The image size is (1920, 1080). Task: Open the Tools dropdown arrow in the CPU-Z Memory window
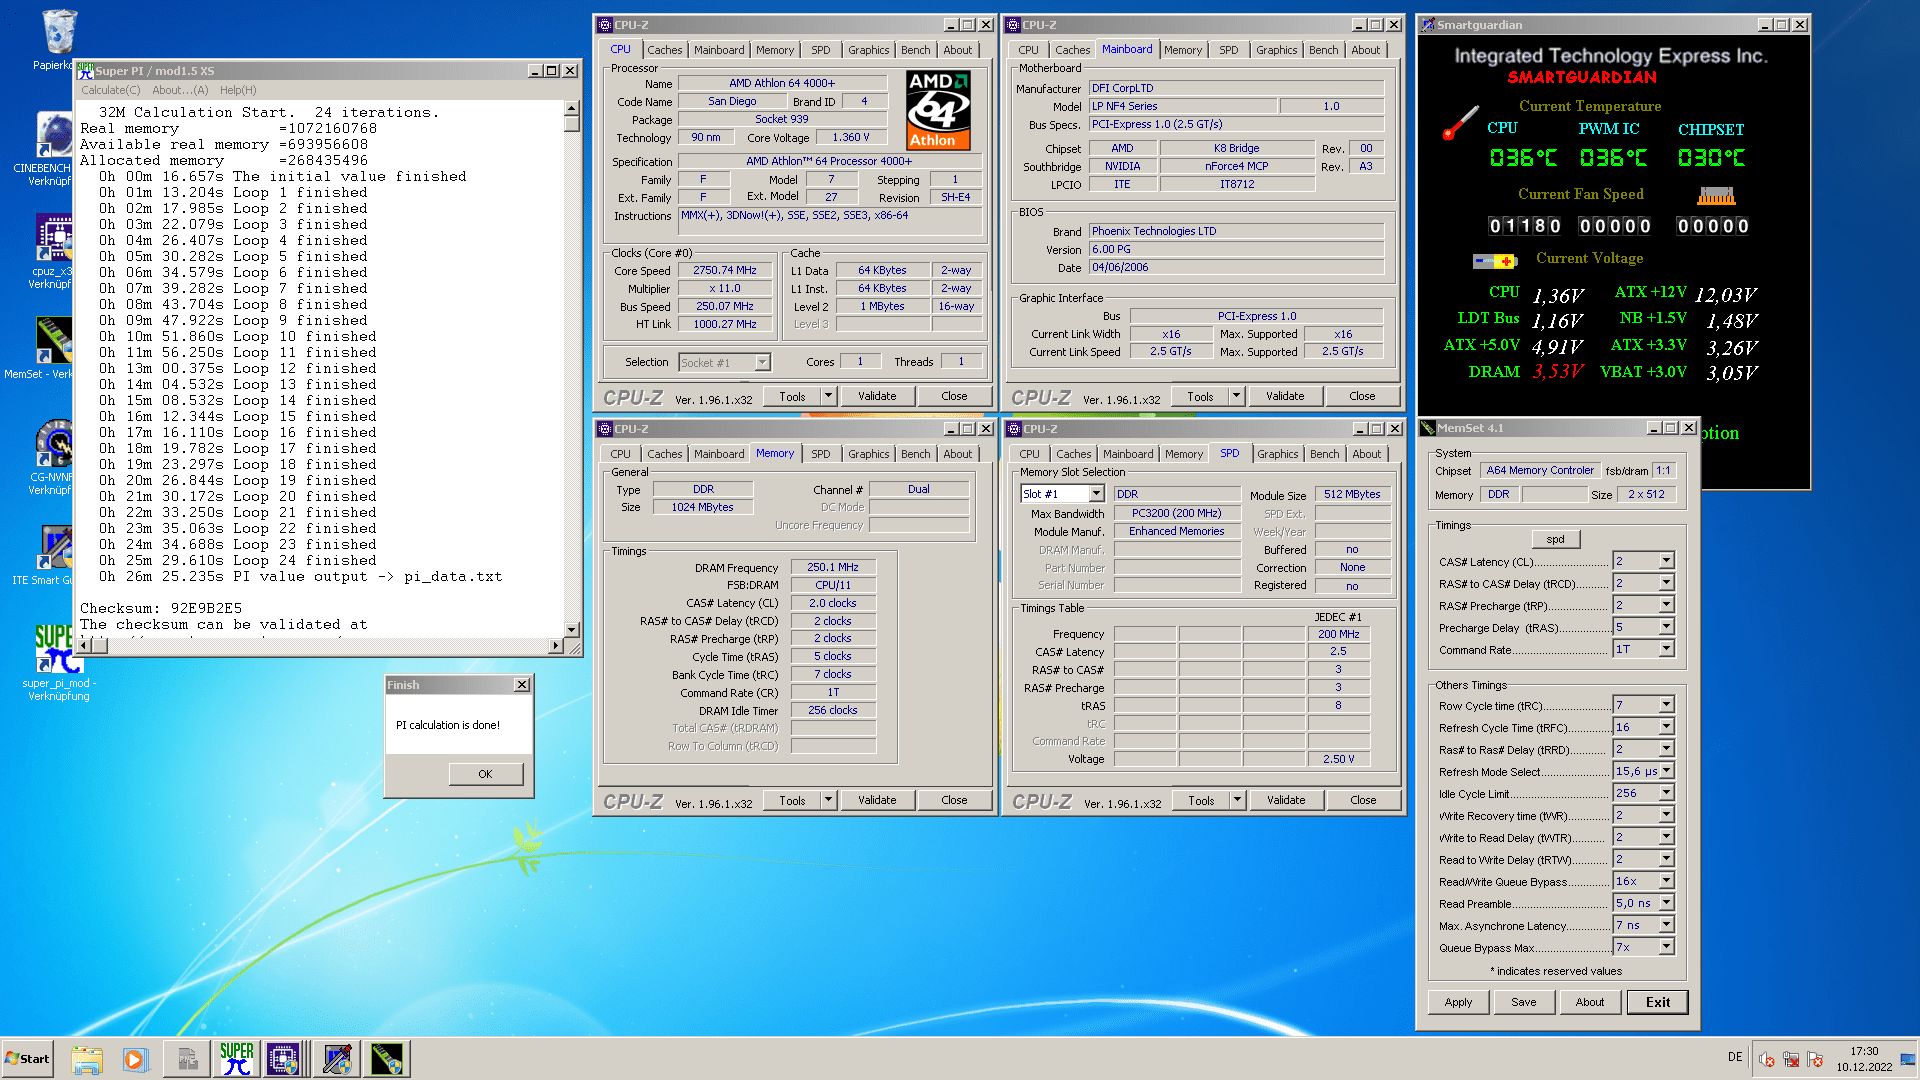(x=828, y=800)
